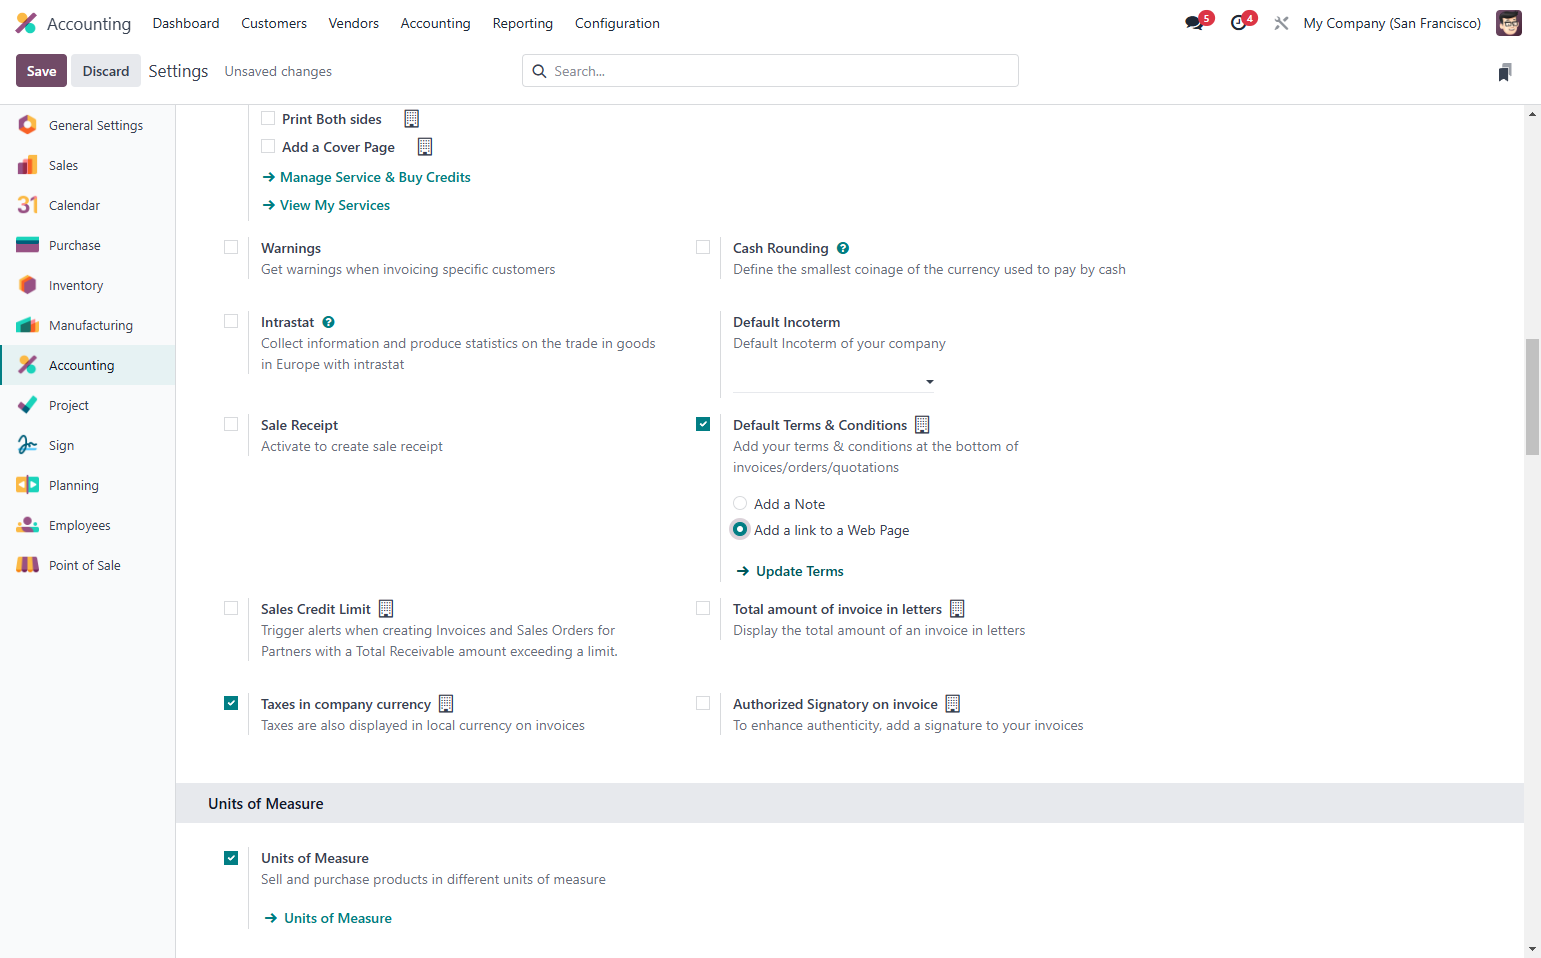This screenshot has width=1541, height=958.
Task: Click the Discard button
Action: (x=106, y=71)
